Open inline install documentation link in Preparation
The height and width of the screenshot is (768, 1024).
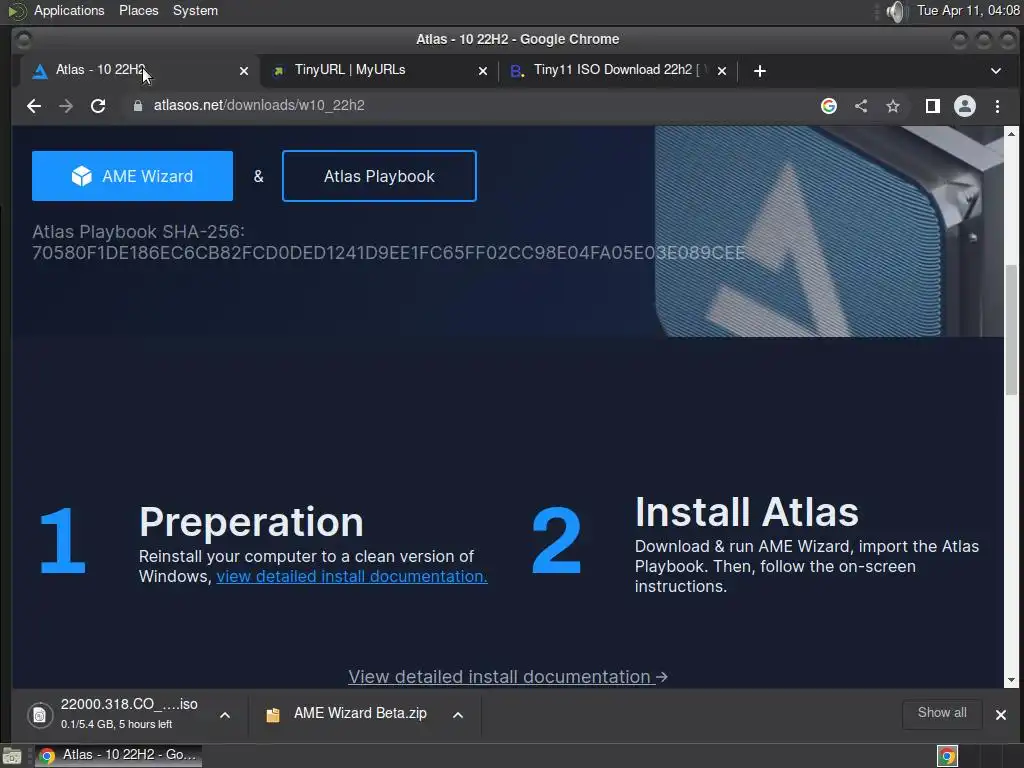tap(351, 577)
